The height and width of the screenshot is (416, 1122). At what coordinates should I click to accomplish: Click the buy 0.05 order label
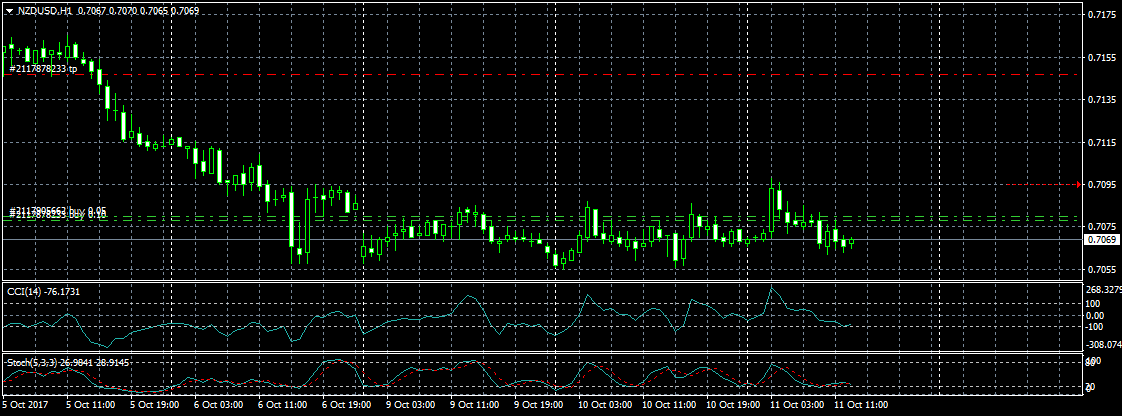click(58, 211)
